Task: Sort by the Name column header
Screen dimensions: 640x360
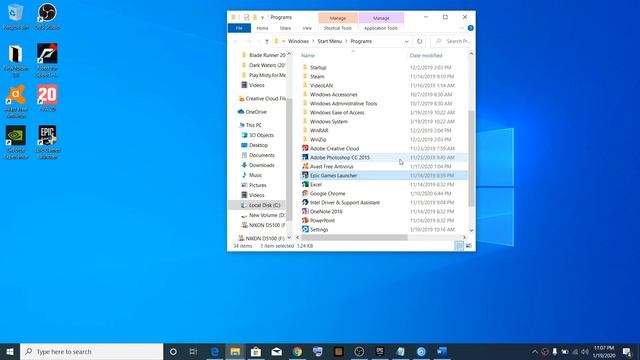Action: pos(308,55)
